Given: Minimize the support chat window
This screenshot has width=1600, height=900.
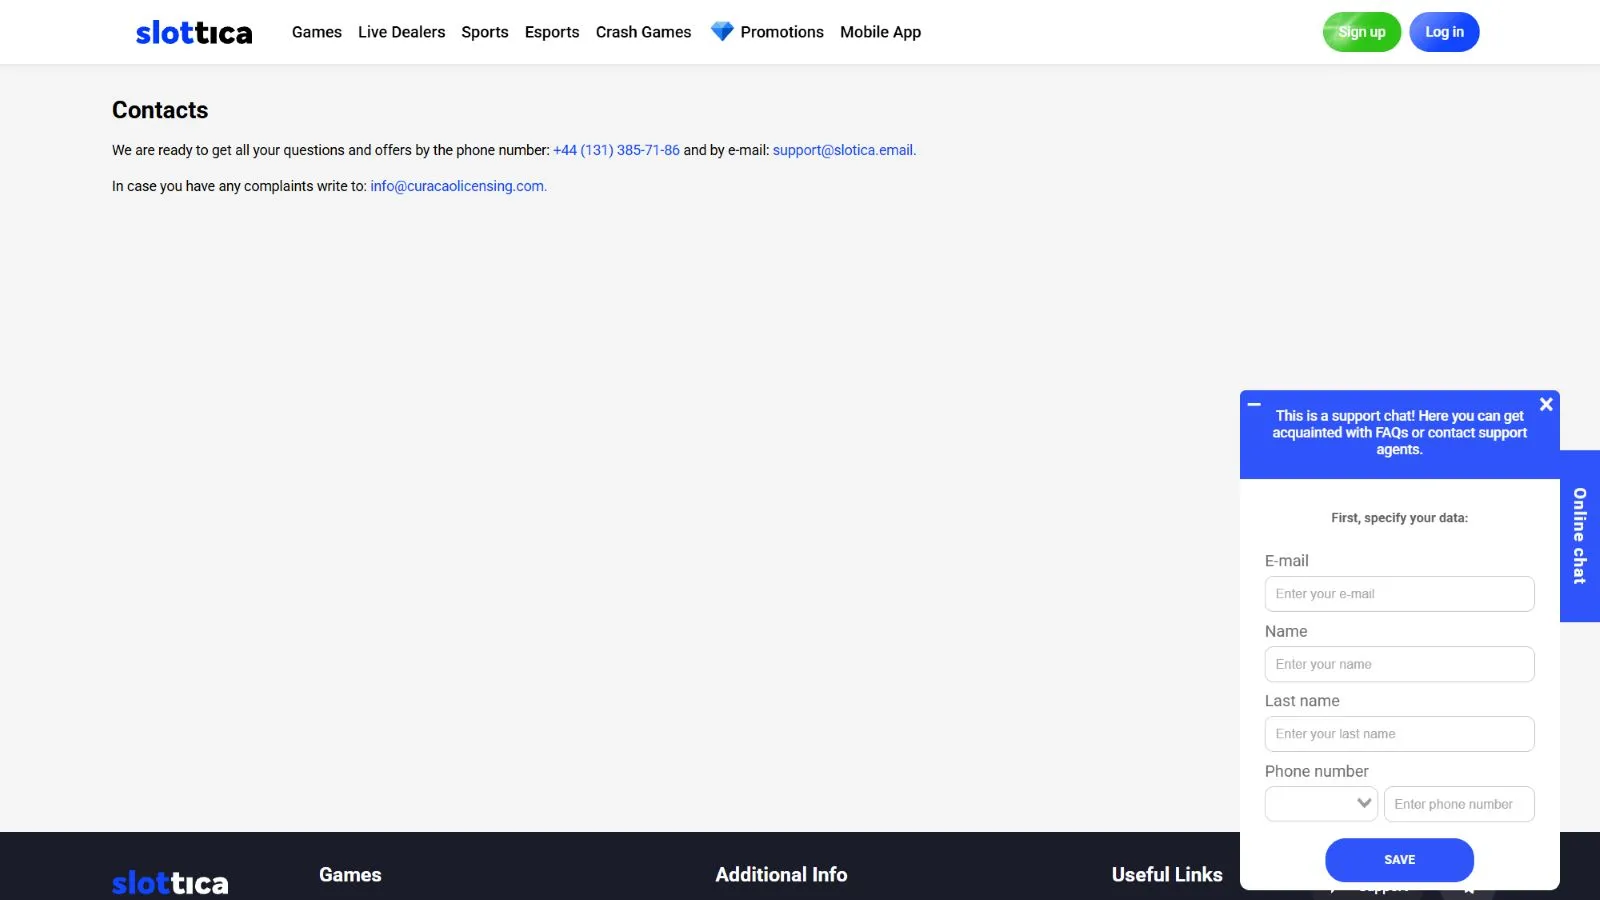Looking at the screenshot, I should [x=1254, y=405].
